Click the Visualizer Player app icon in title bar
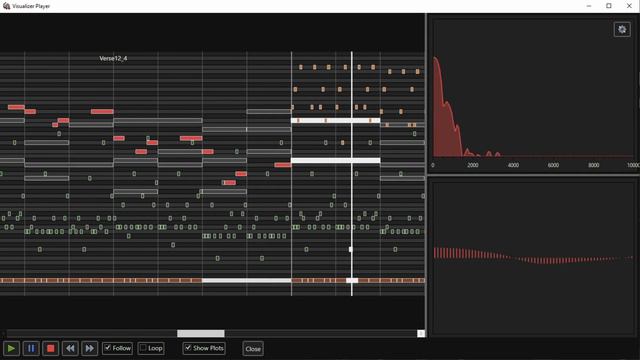Image resolution: width=640 pixels, height=360 pixels. pyautogui.click(x=6, y=6)
